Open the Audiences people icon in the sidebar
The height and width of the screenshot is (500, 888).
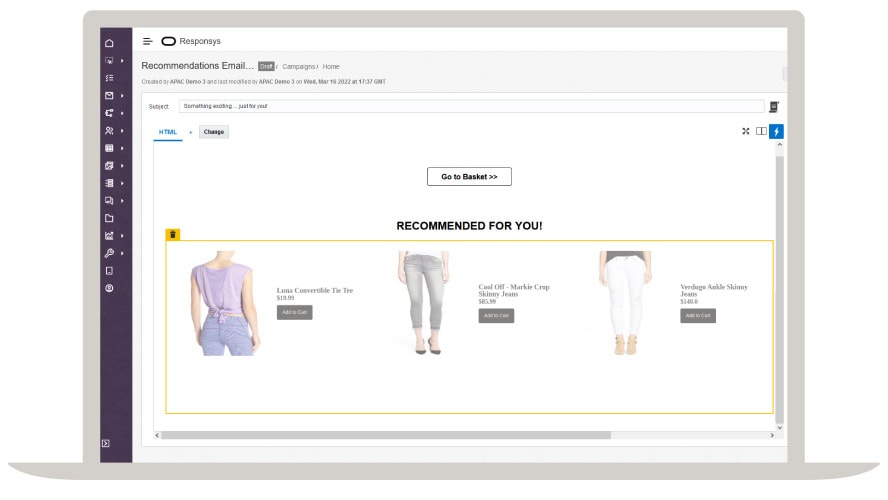pos(109,131)
